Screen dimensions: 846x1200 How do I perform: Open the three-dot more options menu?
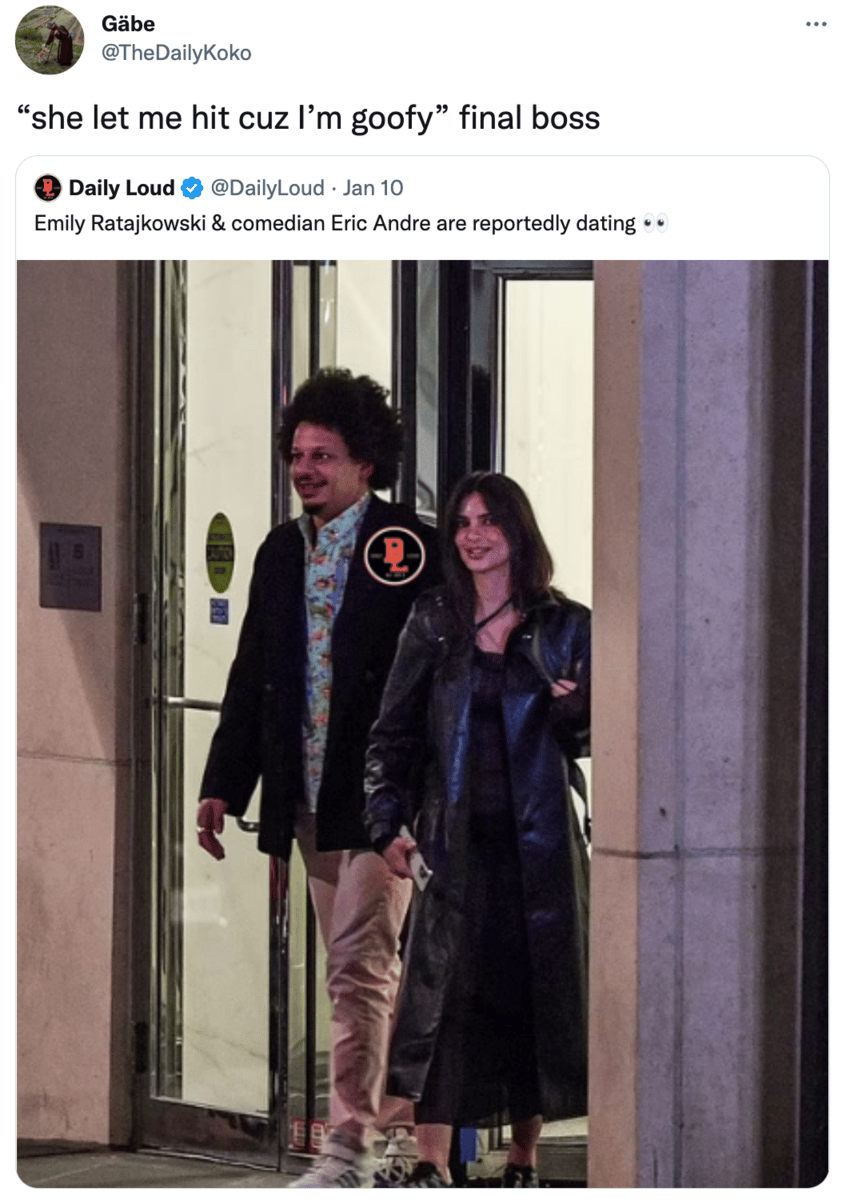(816, 24)
